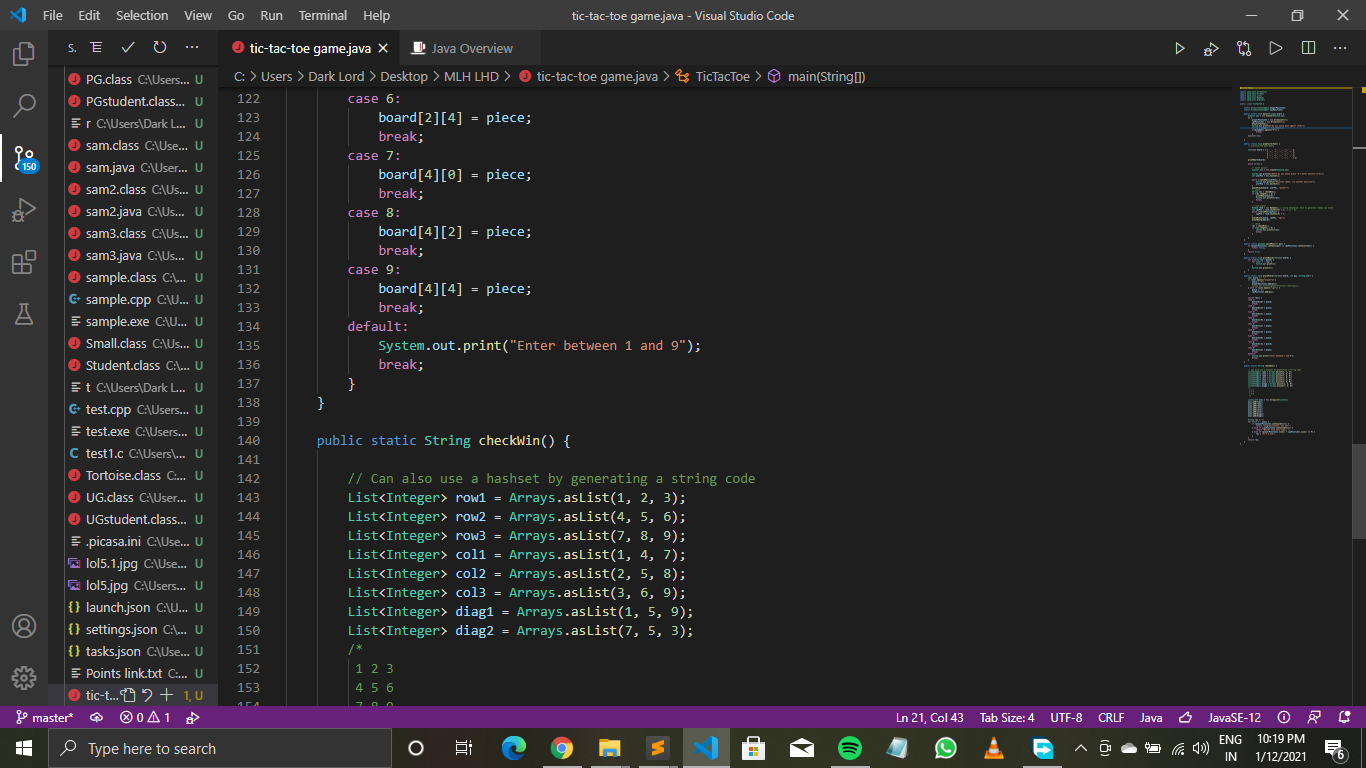
Task: Click the status bar debug launch icon
Action: [192, 717]
